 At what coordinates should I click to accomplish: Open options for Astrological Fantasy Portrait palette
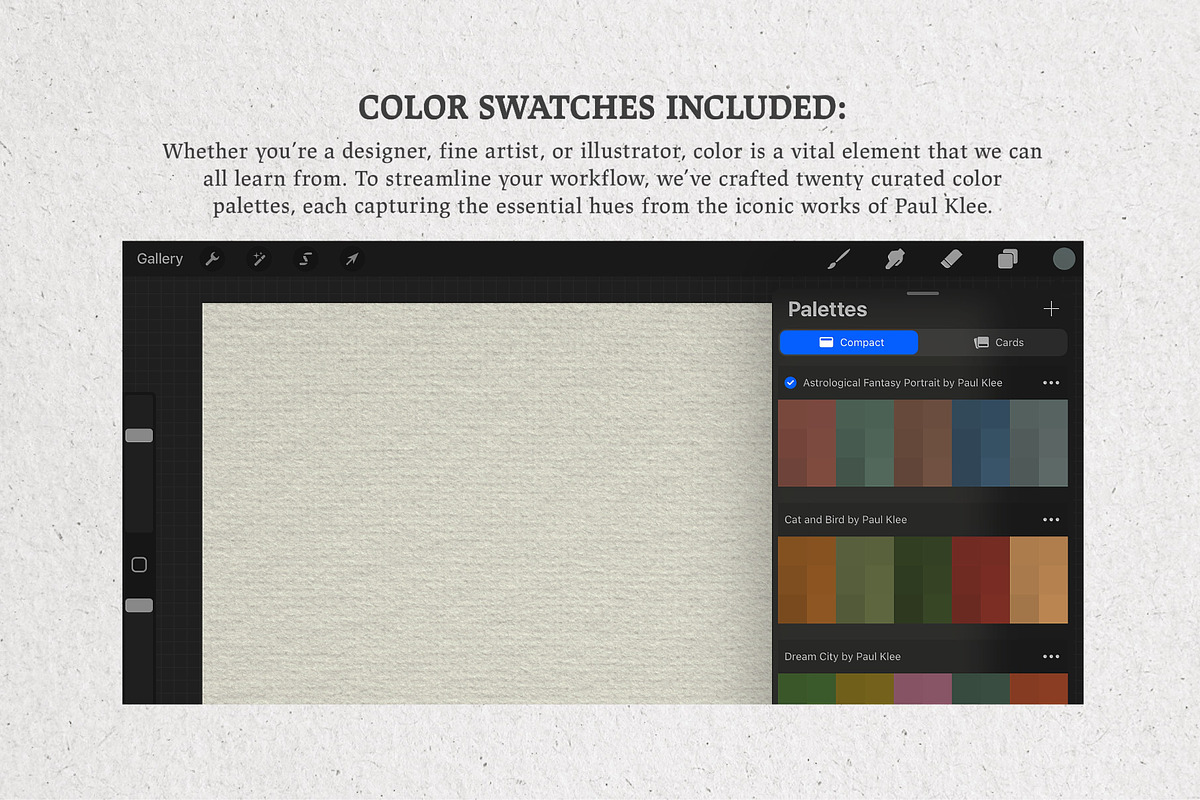tap(1051, 383)
